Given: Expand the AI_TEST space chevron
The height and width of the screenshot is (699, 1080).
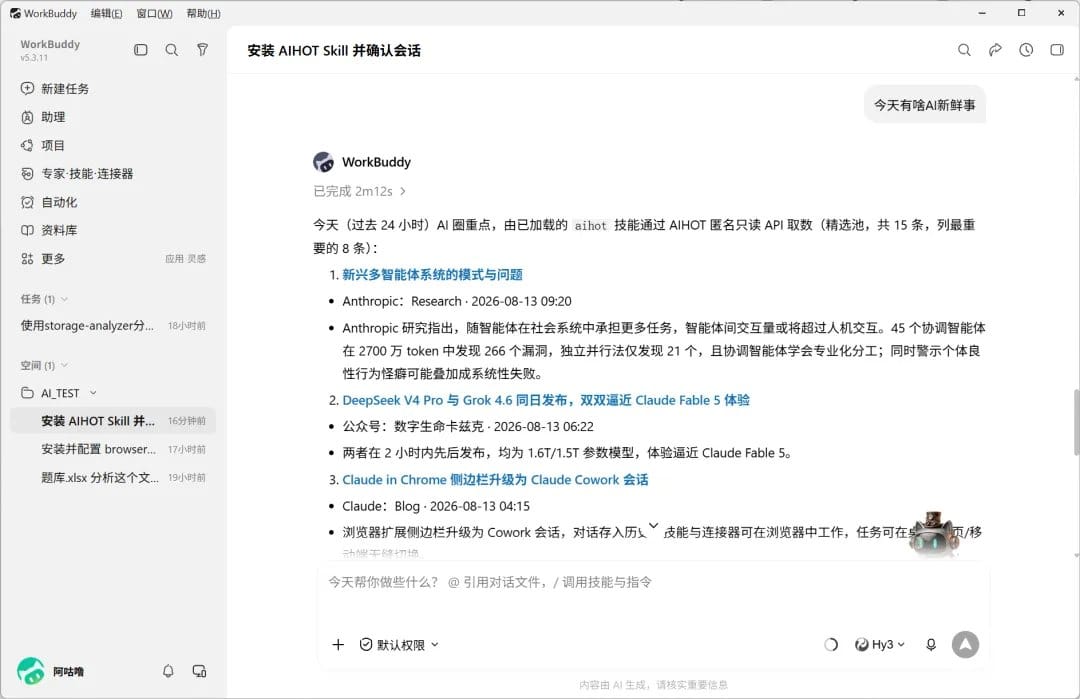Looking at the screenshot, I should 93,393.
